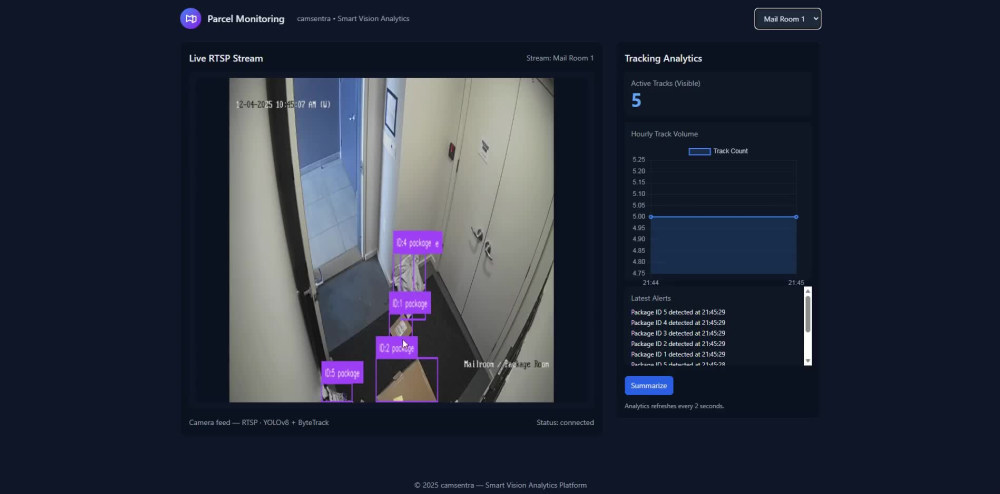Click the 5.00 axis label on chart
The height and width of the screenshot is (494, 1000).
[x=637, y=217]
